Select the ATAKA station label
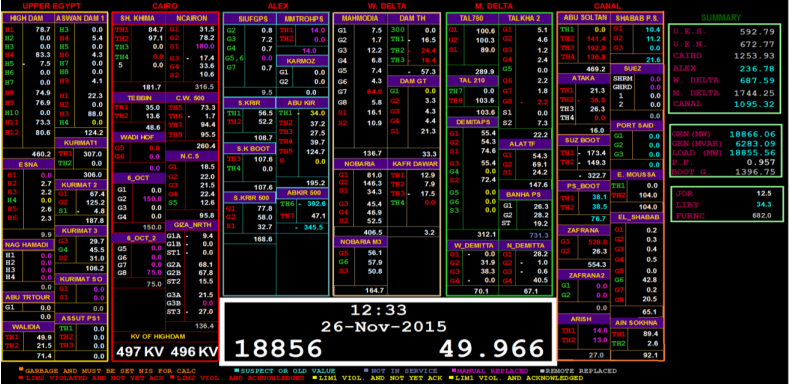This screenshot has height=384, width=790. (x=583, y=79)
